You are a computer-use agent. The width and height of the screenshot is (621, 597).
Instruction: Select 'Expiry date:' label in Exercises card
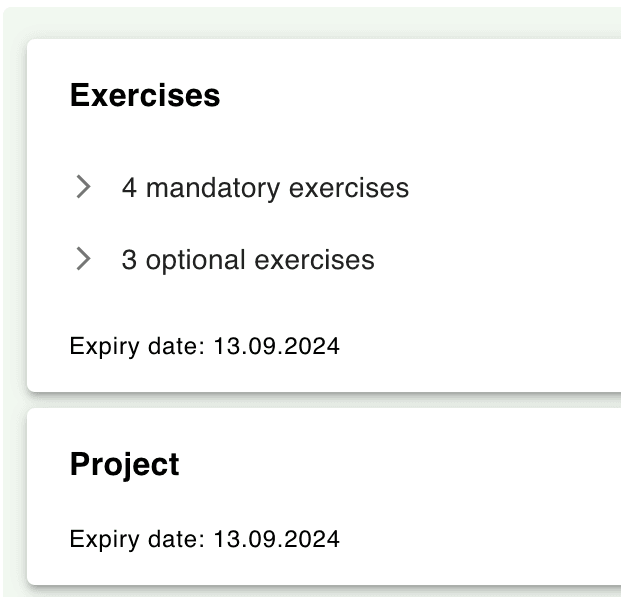(137, 347)
